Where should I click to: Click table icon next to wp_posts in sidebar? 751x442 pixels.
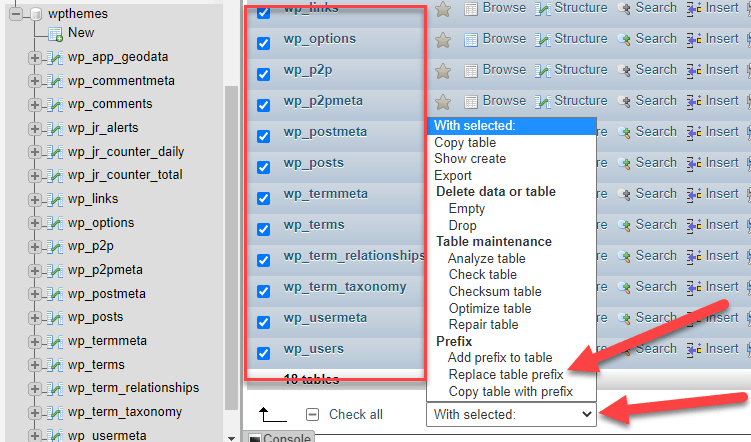click(55, 318)
